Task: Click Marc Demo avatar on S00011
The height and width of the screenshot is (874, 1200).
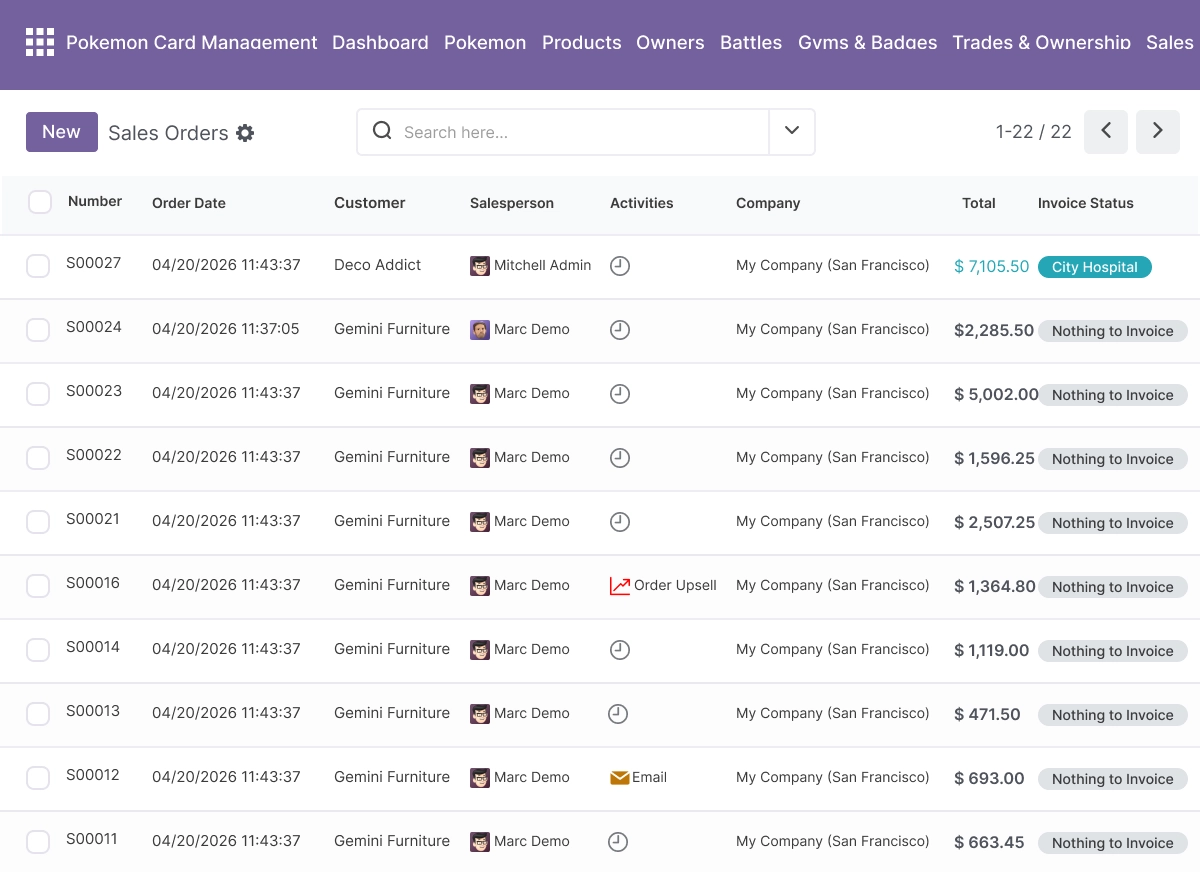Action: (x=480, y=842)
